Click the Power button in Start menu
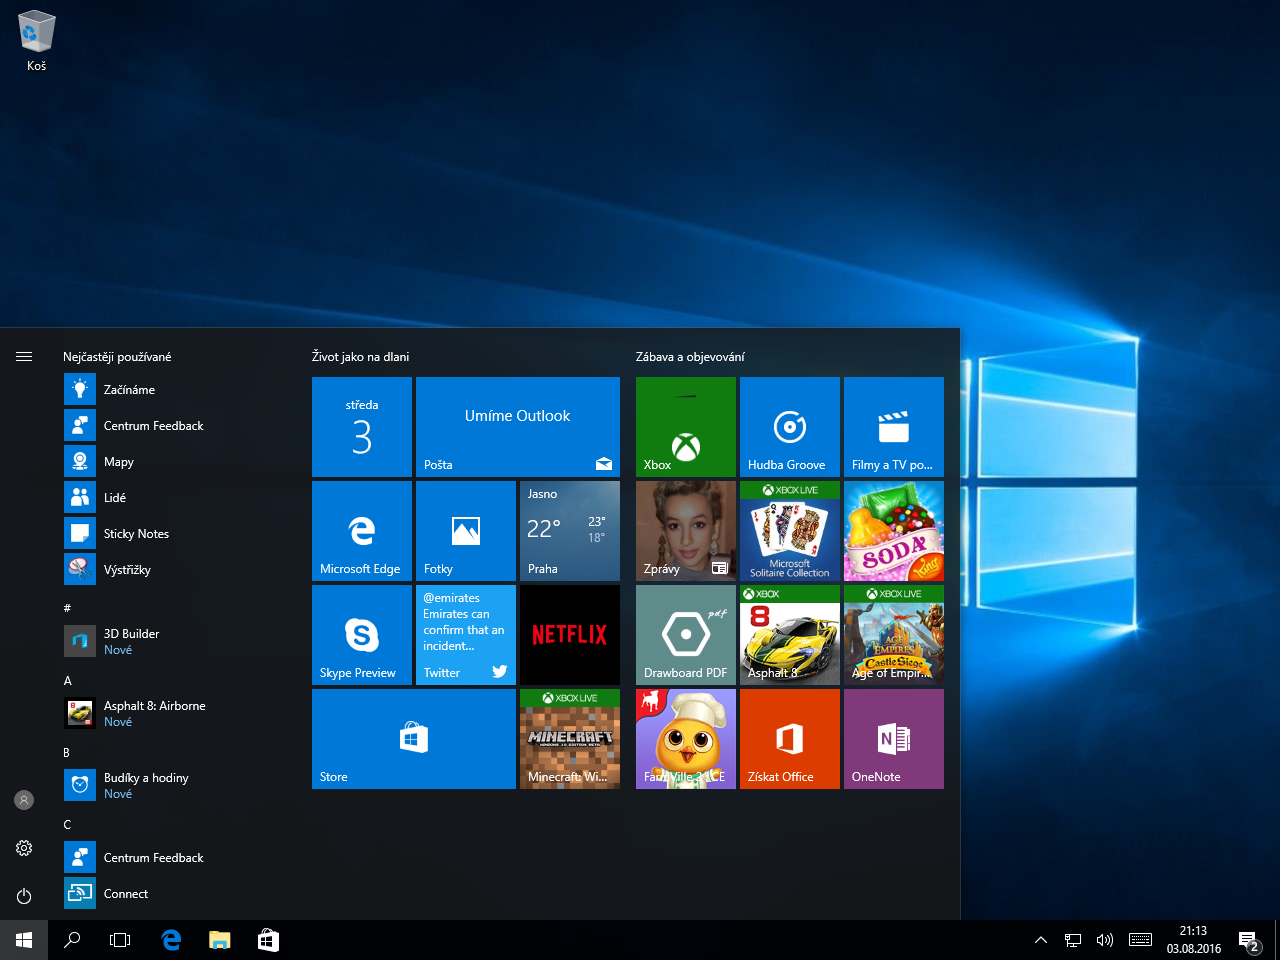The height and width of the screenshot is (960, 1280). pyautogui.click(x=24, y=896)
